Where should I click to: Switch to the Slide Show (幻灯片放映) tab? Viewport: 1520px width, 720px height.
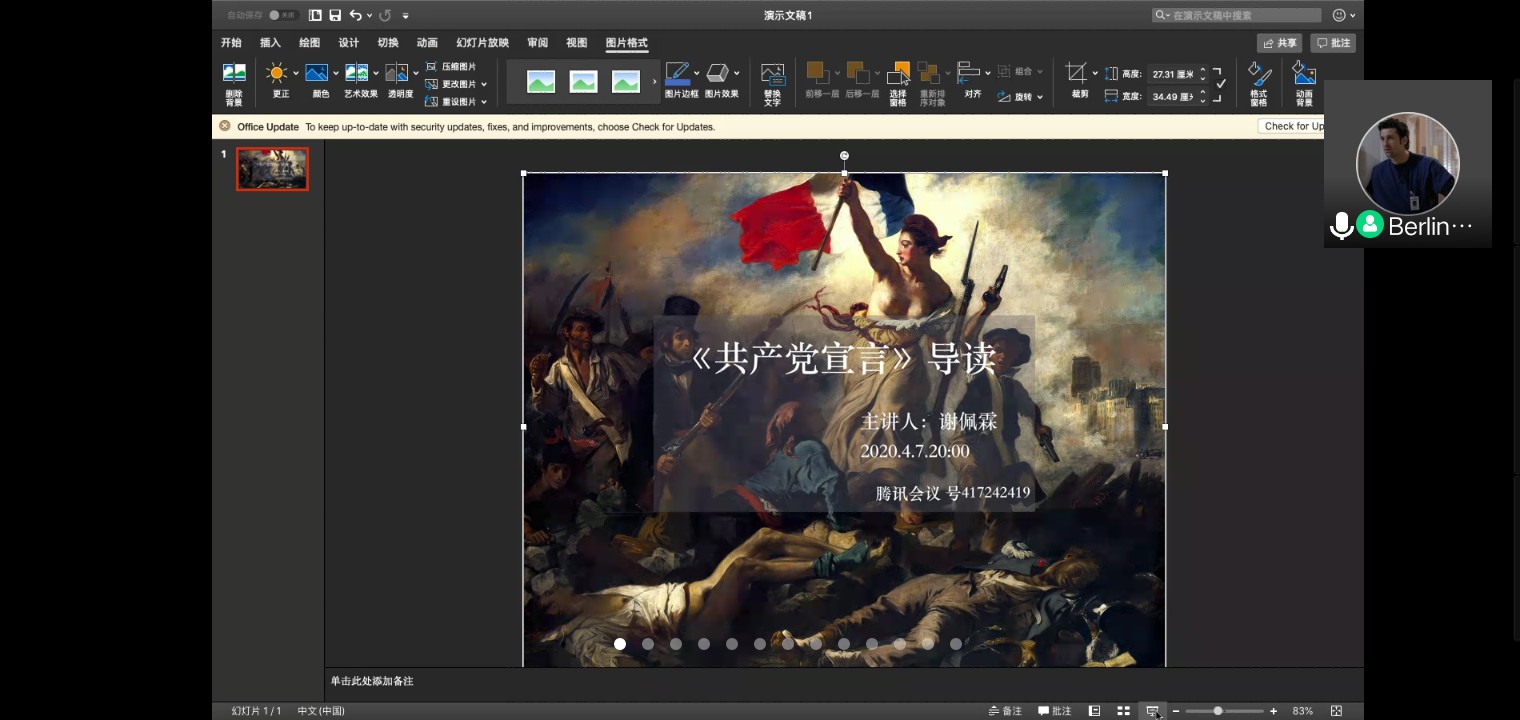(482, 43)
